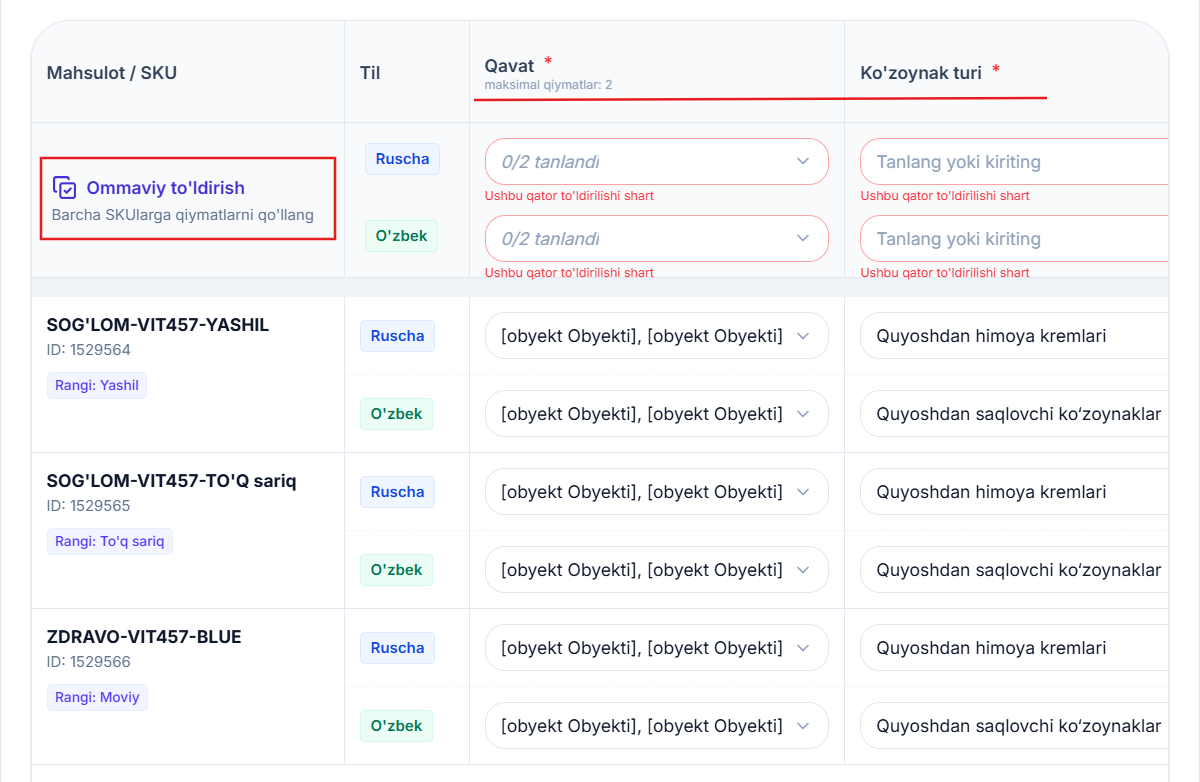Click the Mahsulot / SKU column header
This screenshot has width=1200, height=782.
[112, 72]
